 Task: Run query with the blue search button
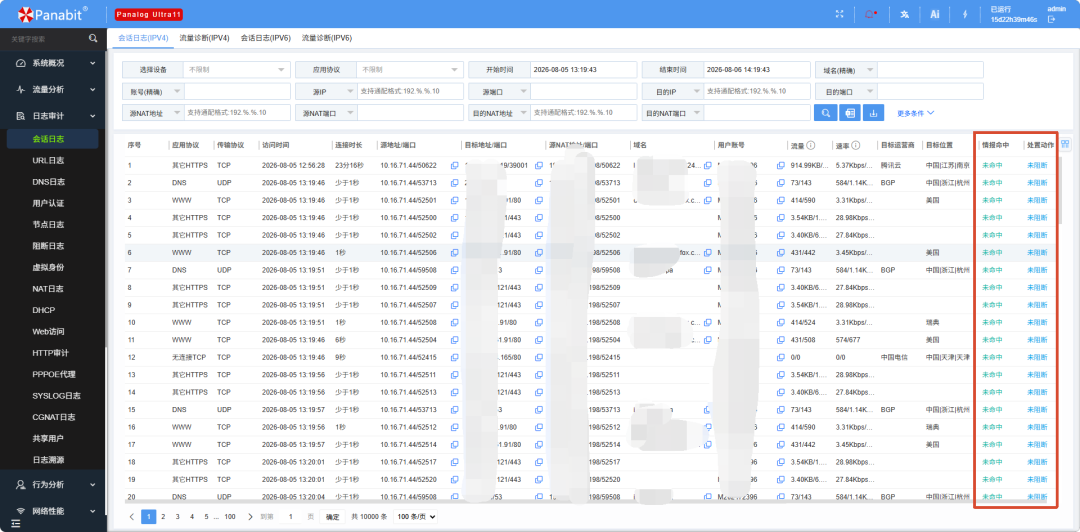point(825,112)
